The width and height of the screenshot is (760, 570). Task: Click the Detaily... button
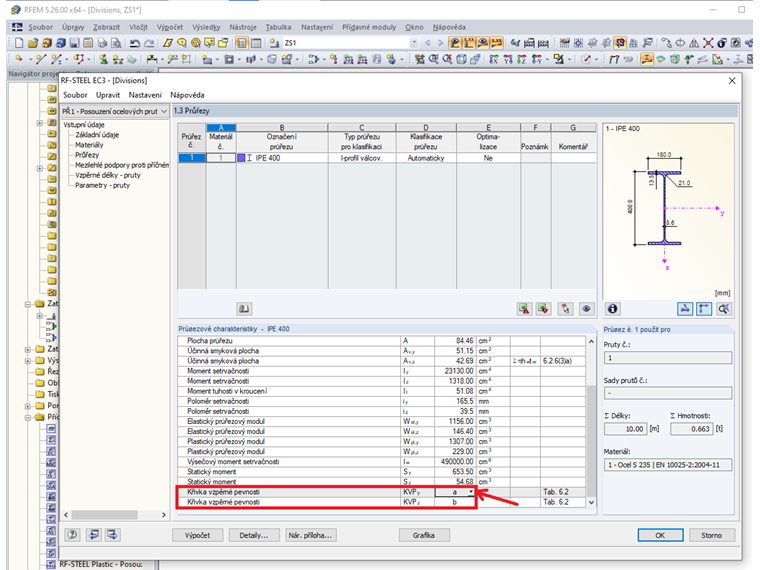coord(254,535)
